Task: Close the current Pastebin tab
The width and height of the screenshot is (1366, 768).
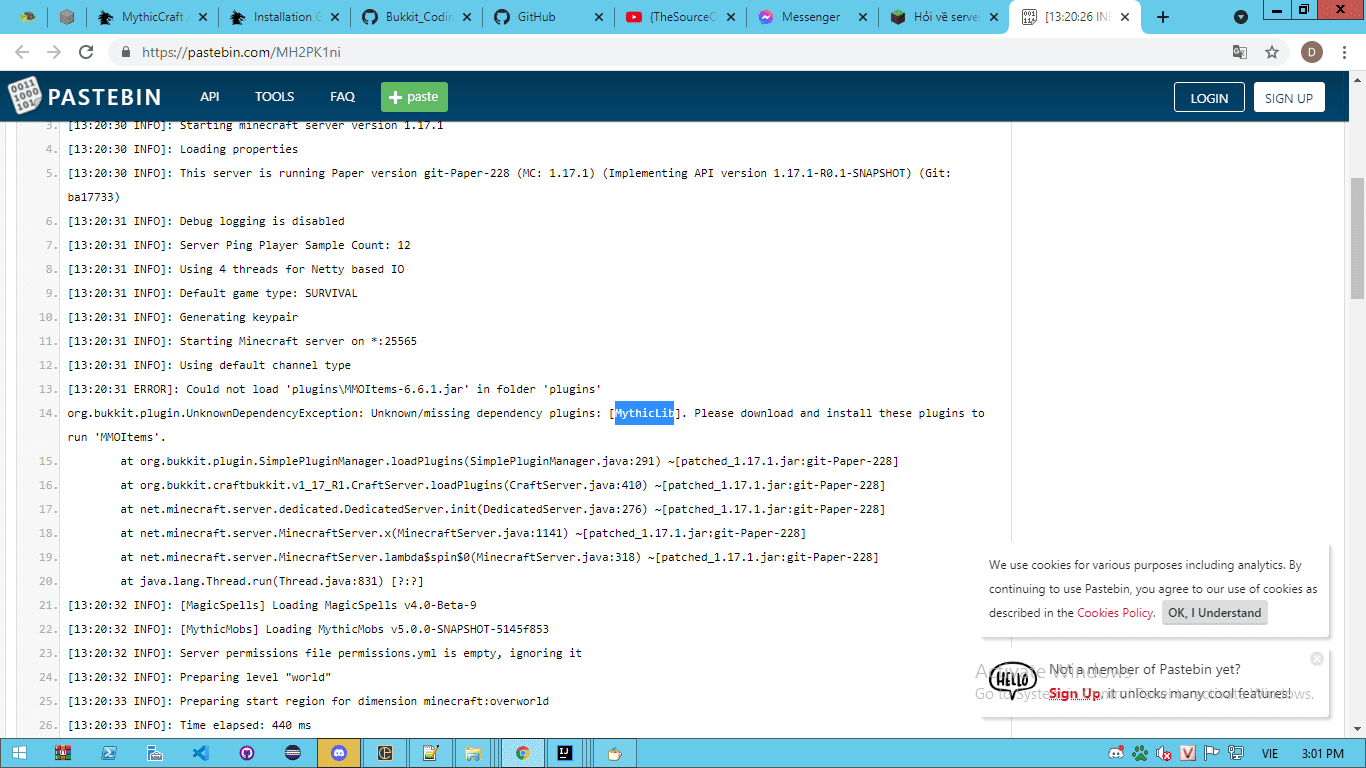Action: [1124, 17]
